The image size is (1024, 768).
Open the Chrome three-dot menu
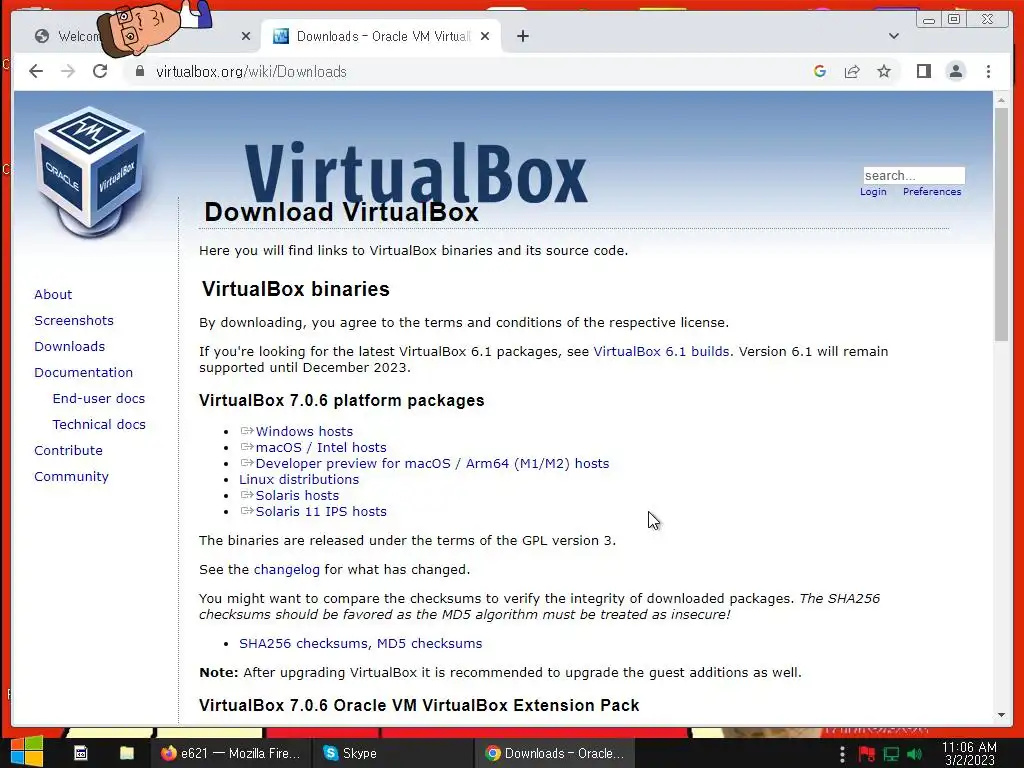pos(988,71)
